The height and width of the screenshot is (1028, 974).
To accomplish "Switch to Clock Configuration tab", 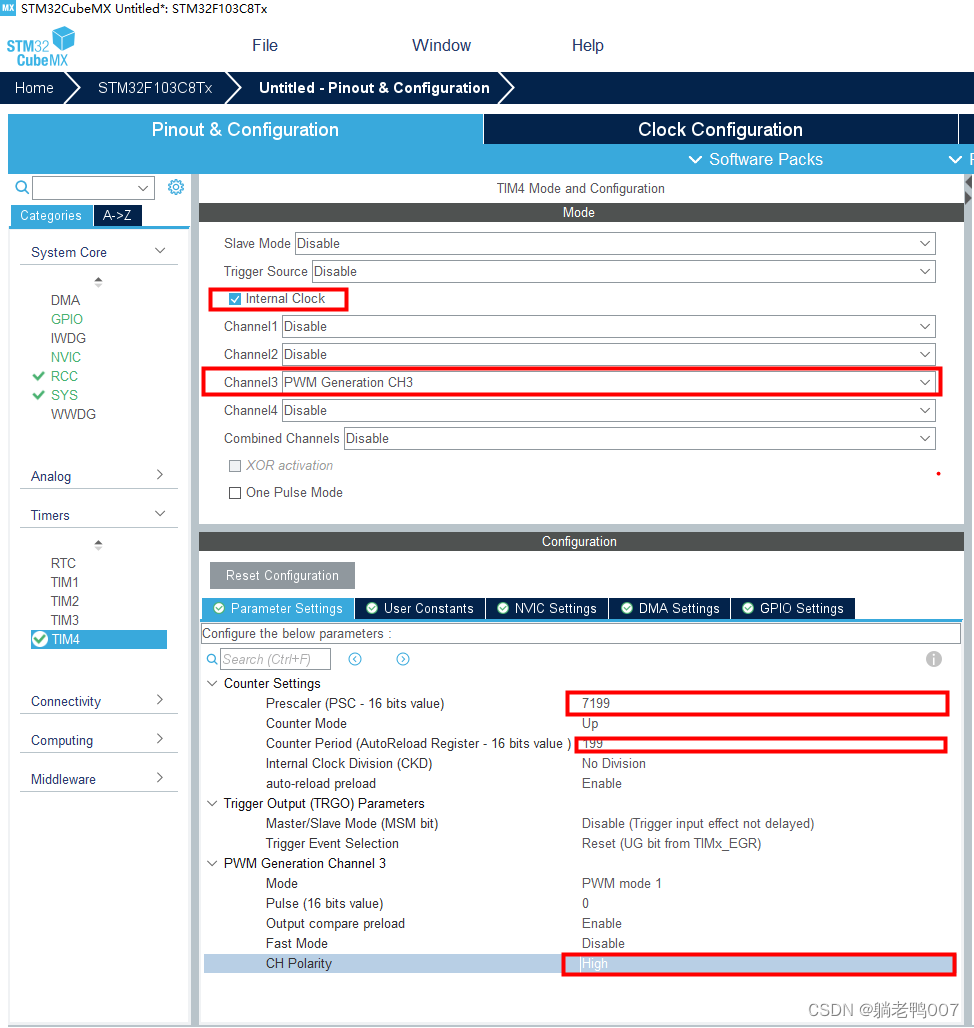I will pos(720,129).
